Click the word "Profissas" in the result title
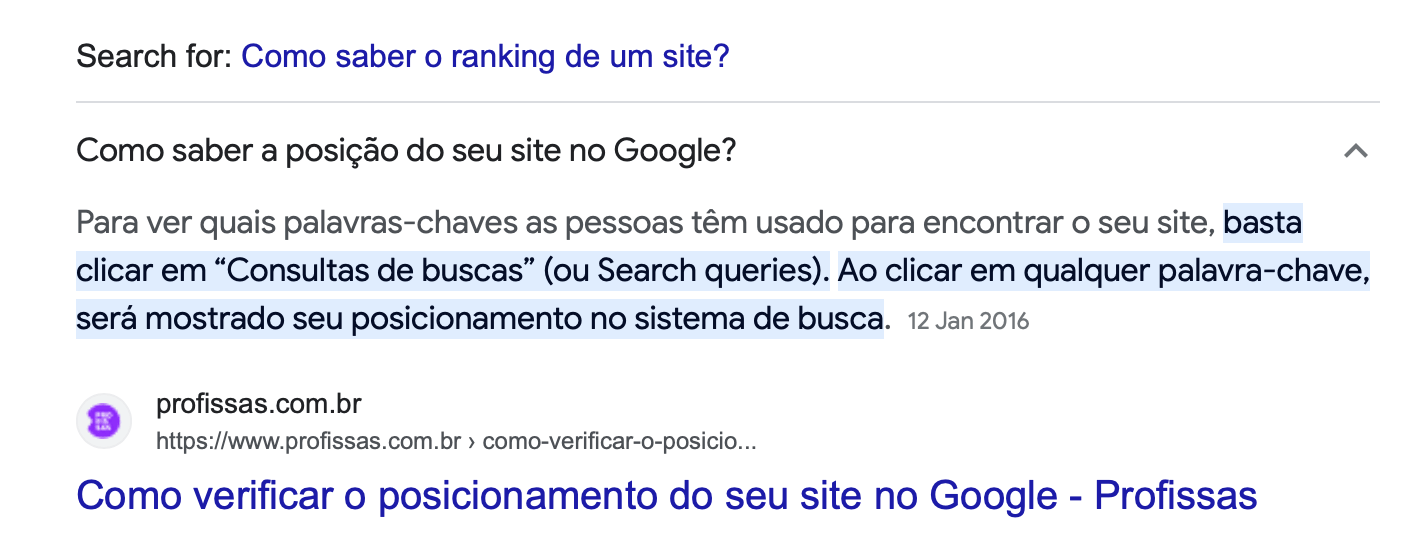 [1175, 496]
